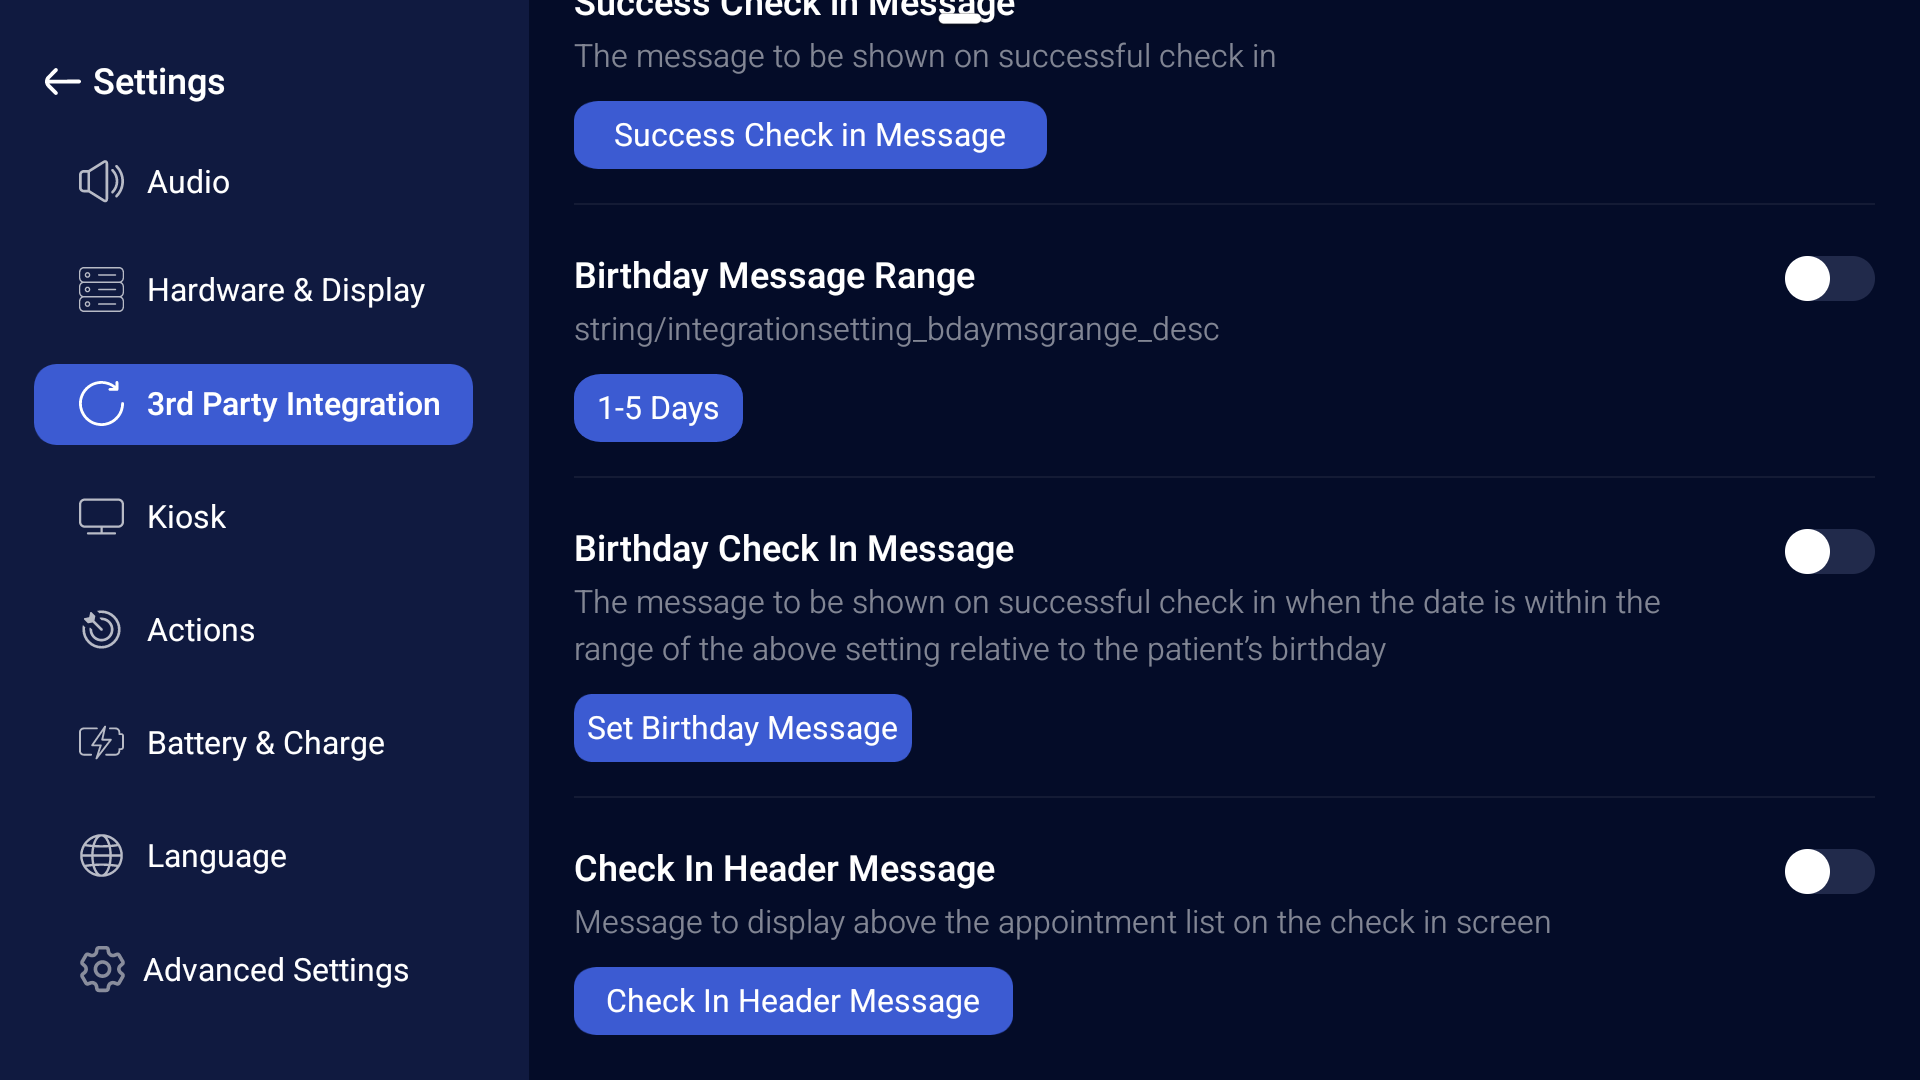
Task: Click the Set Birthday Message button
Action: 742,728
